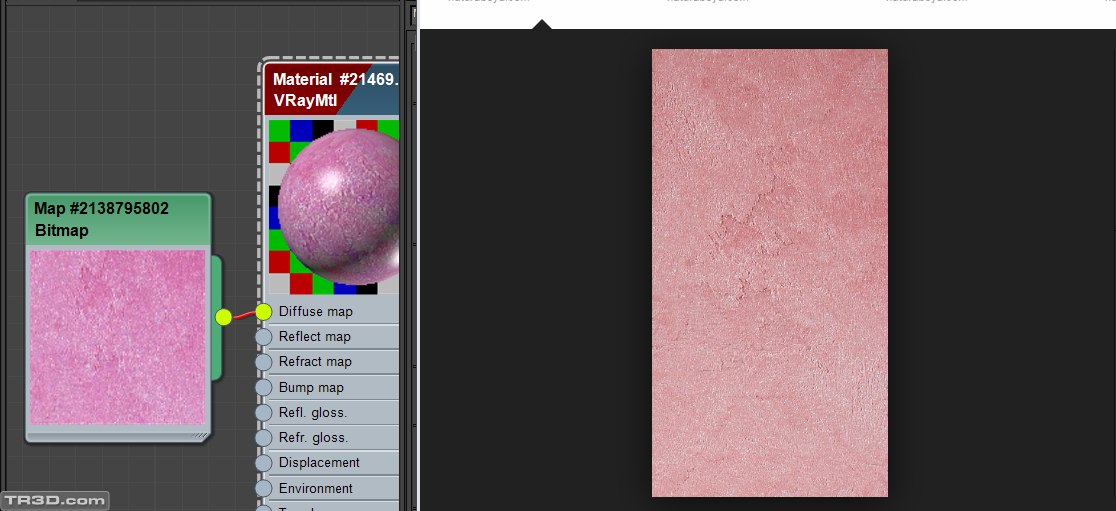Click the Refl. gloss. input socket

tap(263, 412)
